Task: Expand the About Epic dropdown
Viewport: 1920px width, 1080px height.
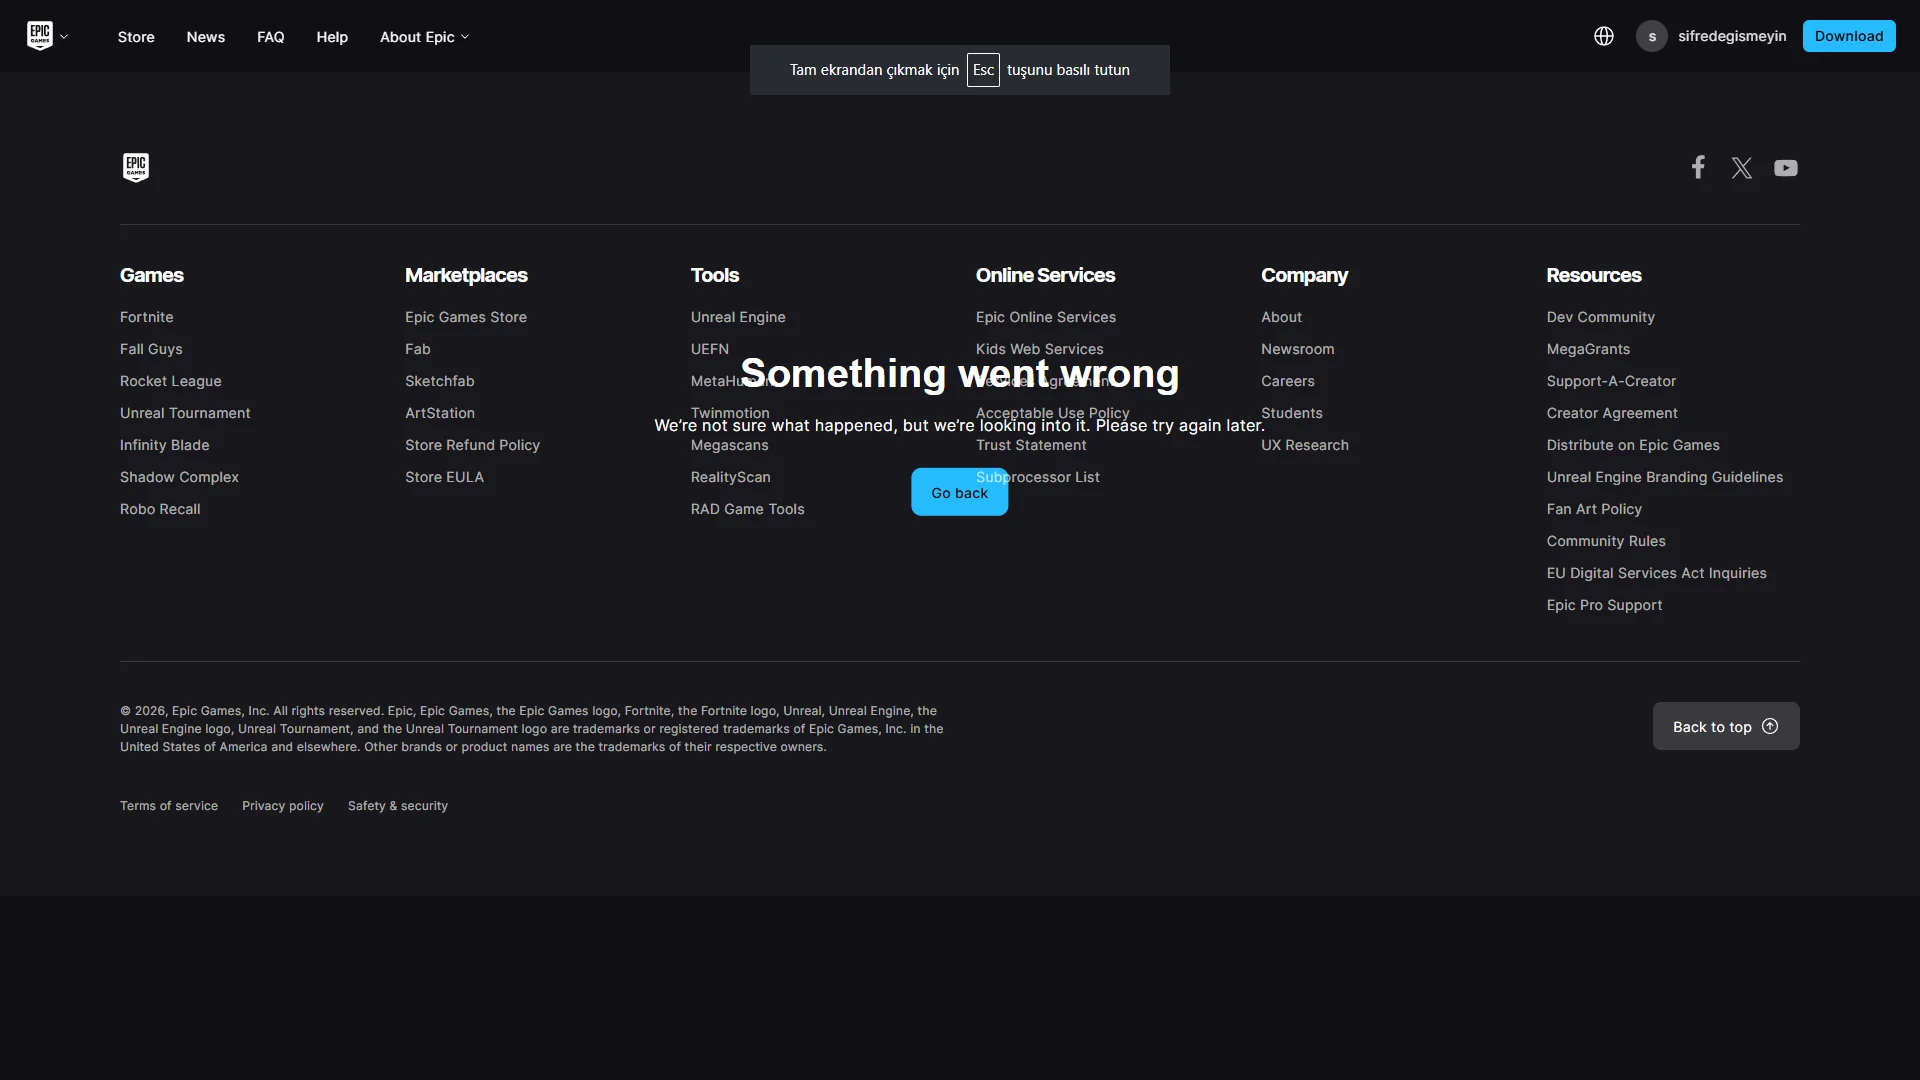Action: click(x=424, y=37)
